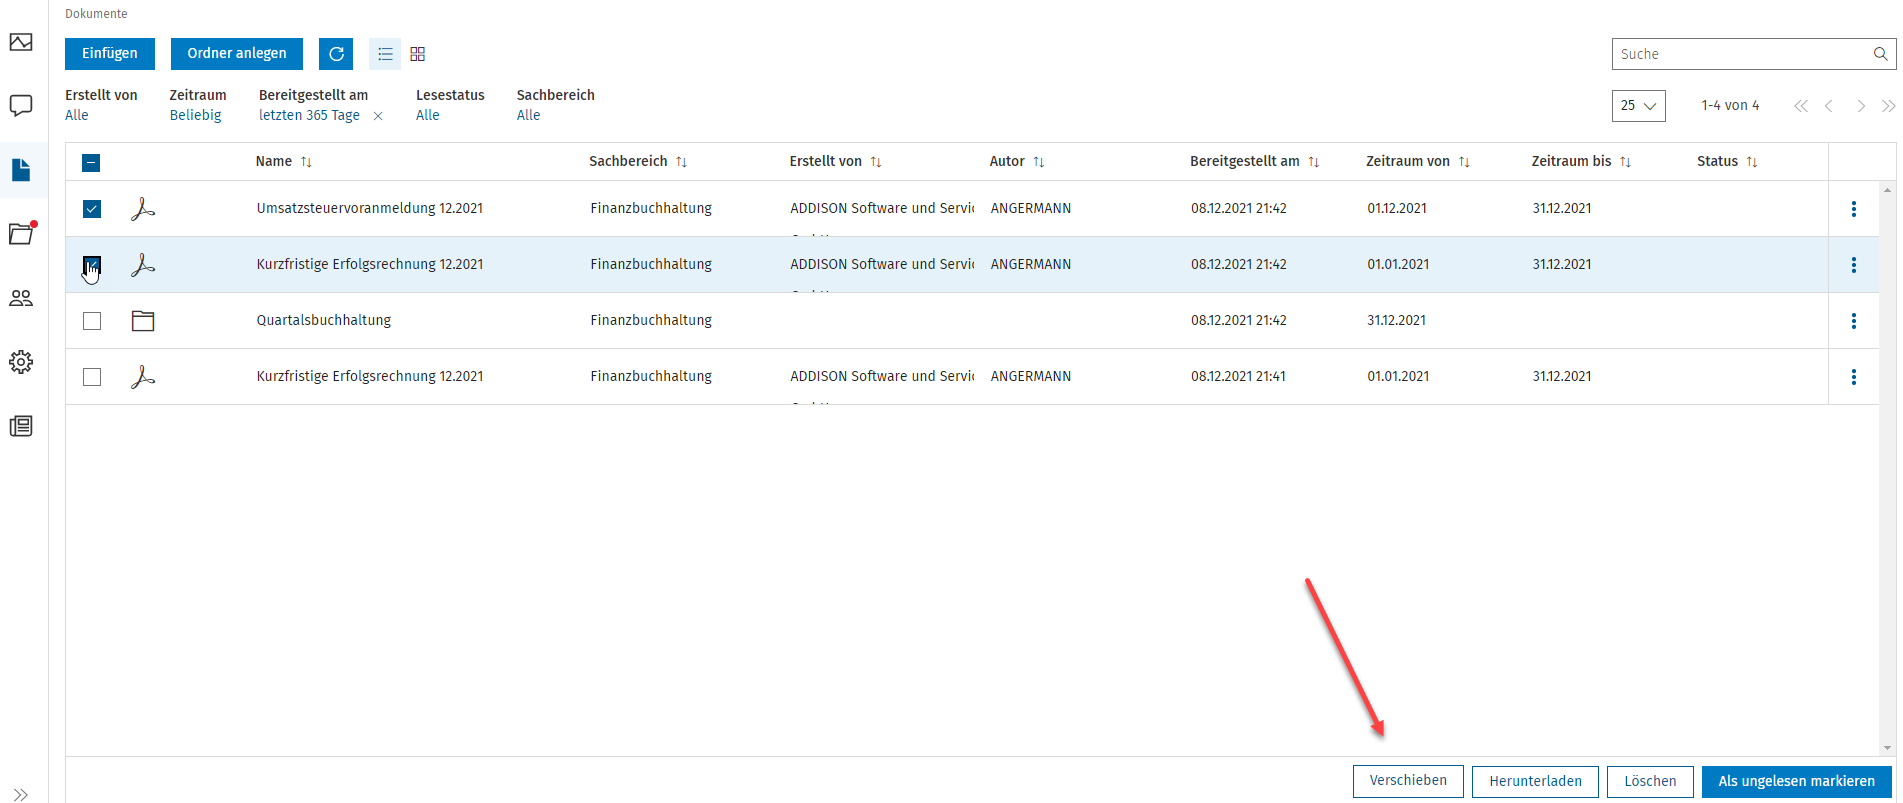The width and height of the screenshot is (1903, 803).
Task: Click the refresh icon button
Action: [336, 54]
